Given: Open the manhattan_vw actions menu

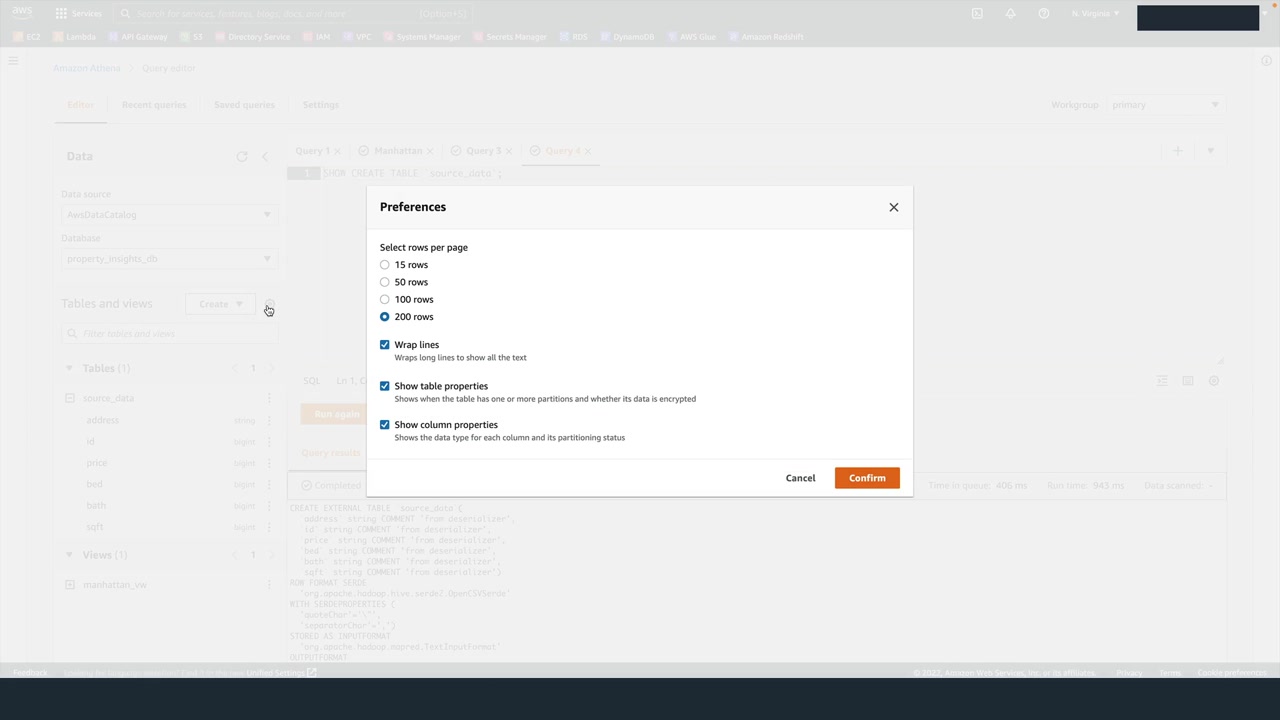Looking at the screenshot, I should [x=269, y=585].
